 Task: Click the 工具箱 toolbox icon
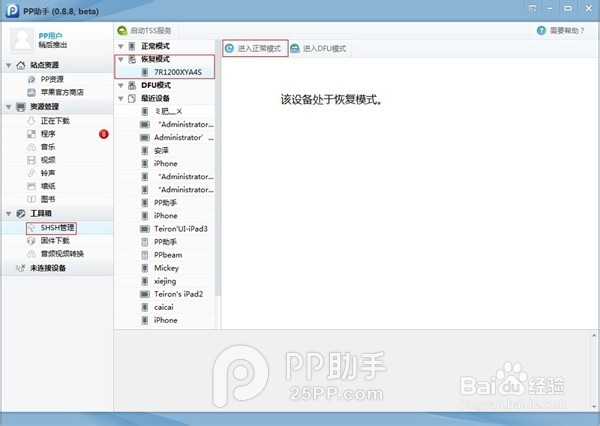pos(21,214)
